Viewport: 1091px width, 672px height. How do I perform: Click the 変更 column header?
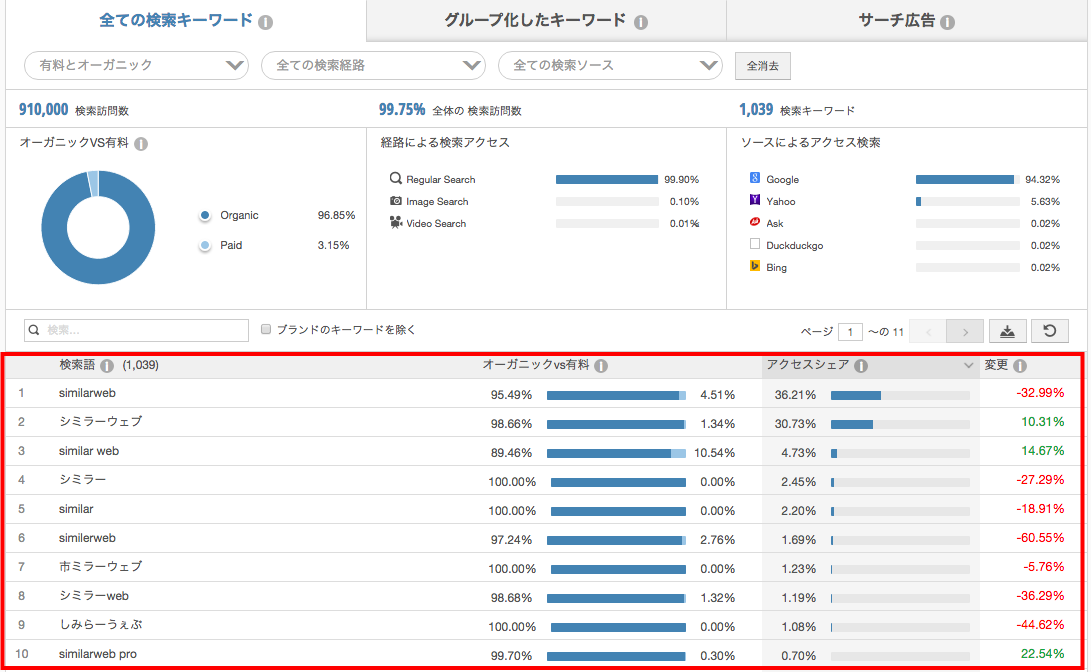(996, 365)
